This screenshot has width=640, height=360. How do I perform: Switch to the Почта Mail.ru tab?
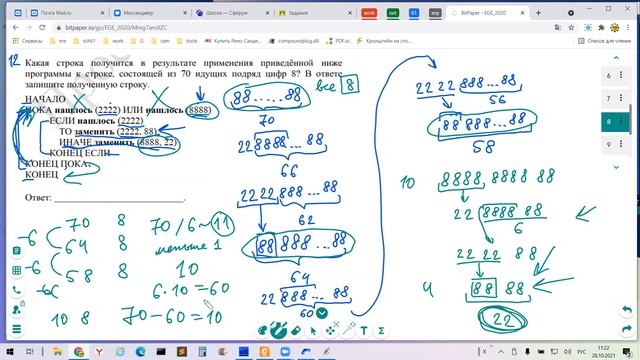[67, 13]
